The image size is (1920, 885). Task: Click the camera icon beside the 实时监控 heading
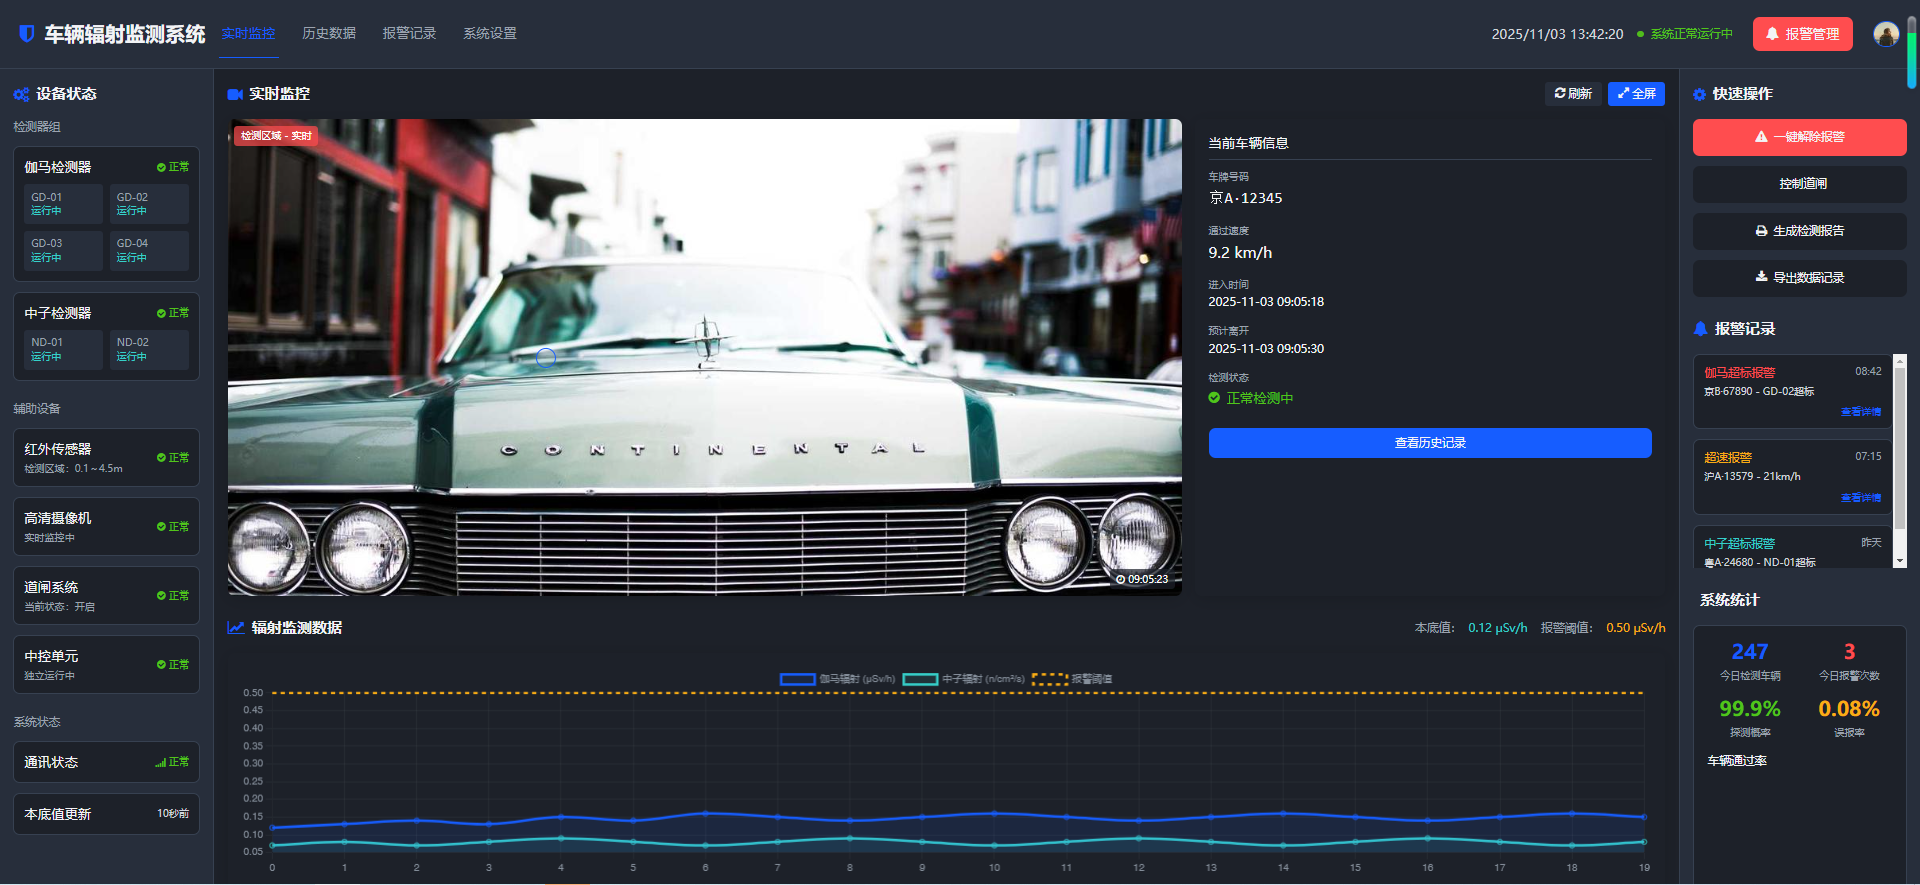click(235, 94)
